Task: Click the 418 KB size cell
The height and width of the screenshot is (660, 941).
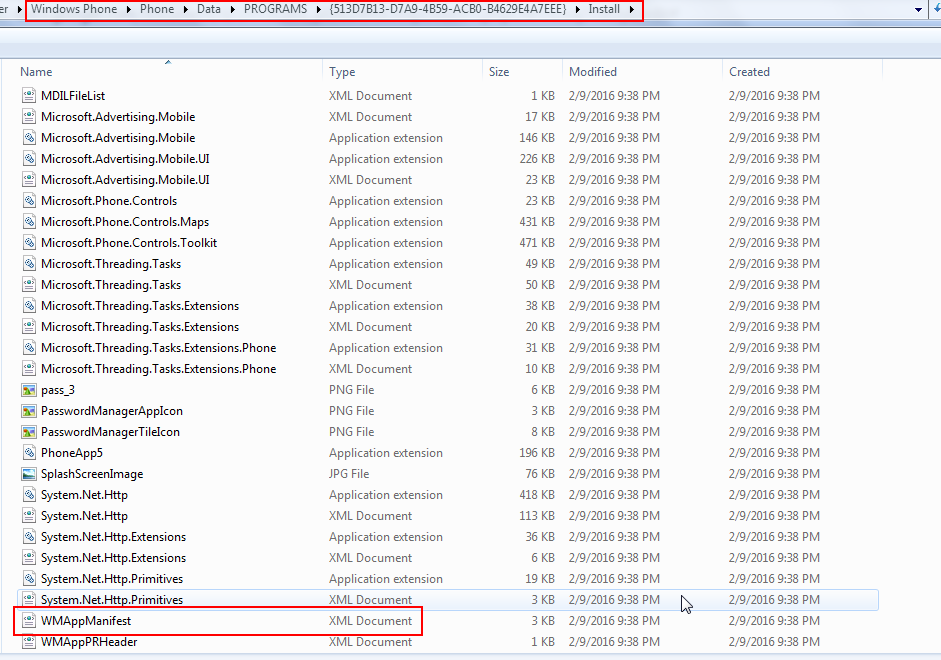Action: (x=537, y=495)
